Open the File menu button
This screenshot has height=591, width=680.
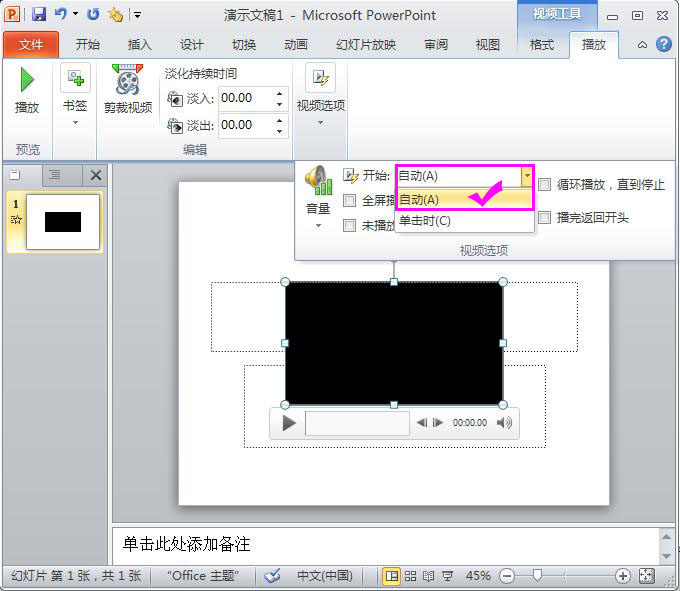tap(30, 45)
